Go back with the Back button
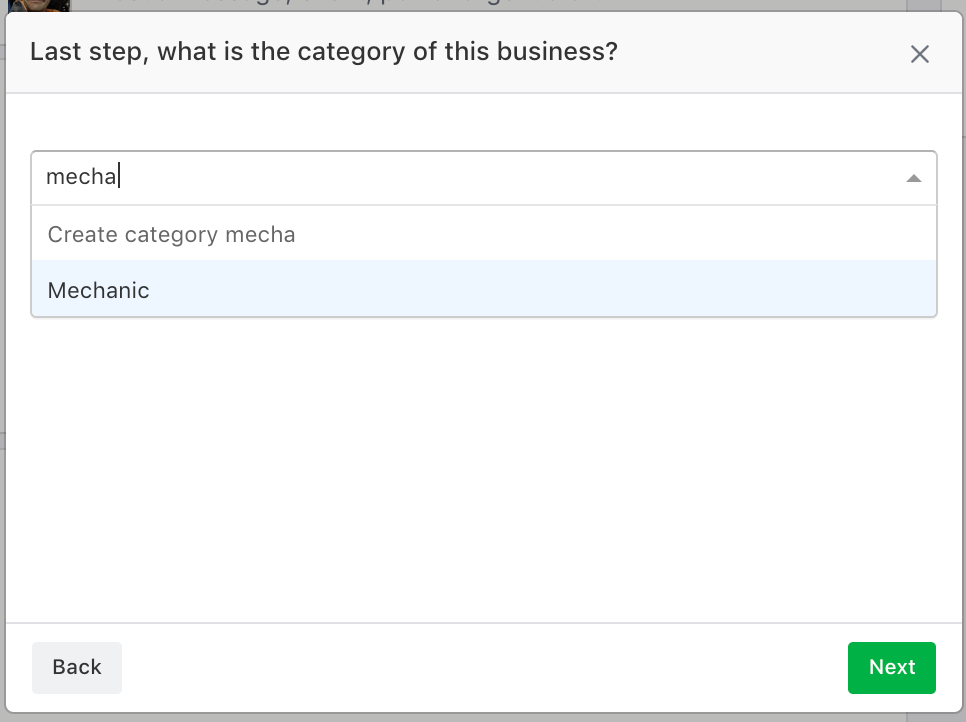Image resolution: width=966 pixels, height=722 pixels. coord(77,667)
